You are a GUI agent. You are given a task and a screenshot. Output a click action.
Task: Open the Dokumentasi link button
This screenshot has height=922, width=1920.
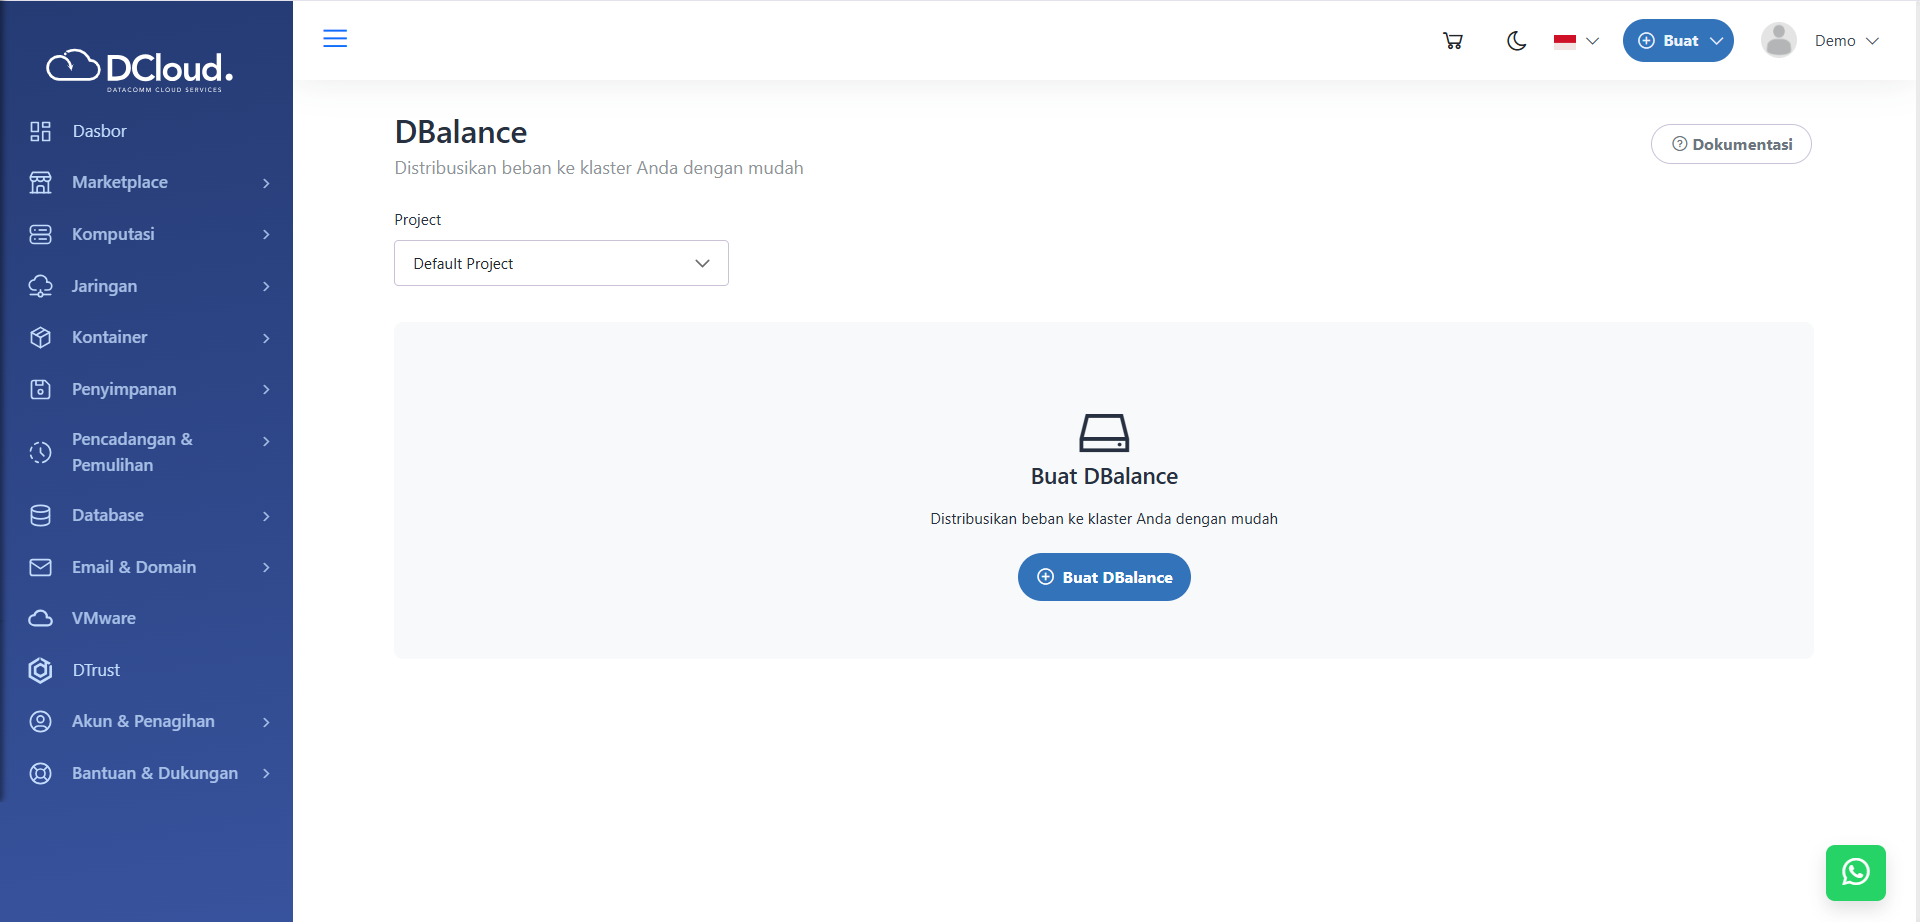pyautogui.click(x=1731, y=144)
